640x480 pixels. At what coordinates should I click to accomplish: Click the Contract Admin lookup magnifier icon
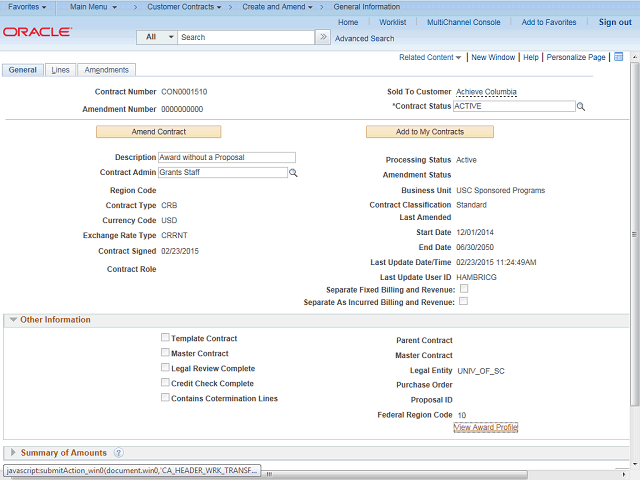[293, 173]
